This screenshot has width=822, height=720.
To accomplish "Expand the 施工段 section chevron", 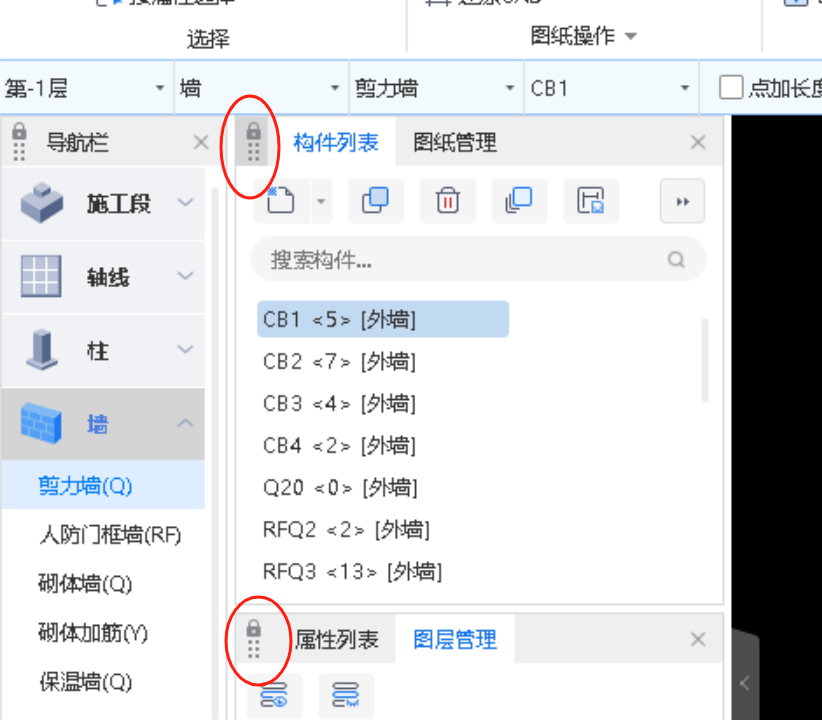I will [x=185, y=202].
